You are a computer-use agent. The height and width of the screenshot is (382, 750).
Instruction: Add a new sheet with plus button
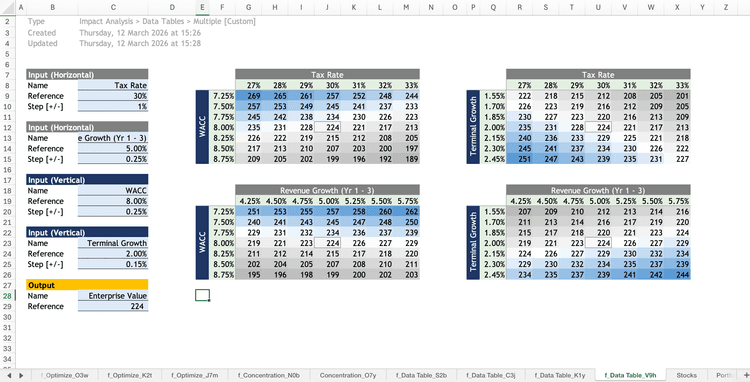pos(746,375)
